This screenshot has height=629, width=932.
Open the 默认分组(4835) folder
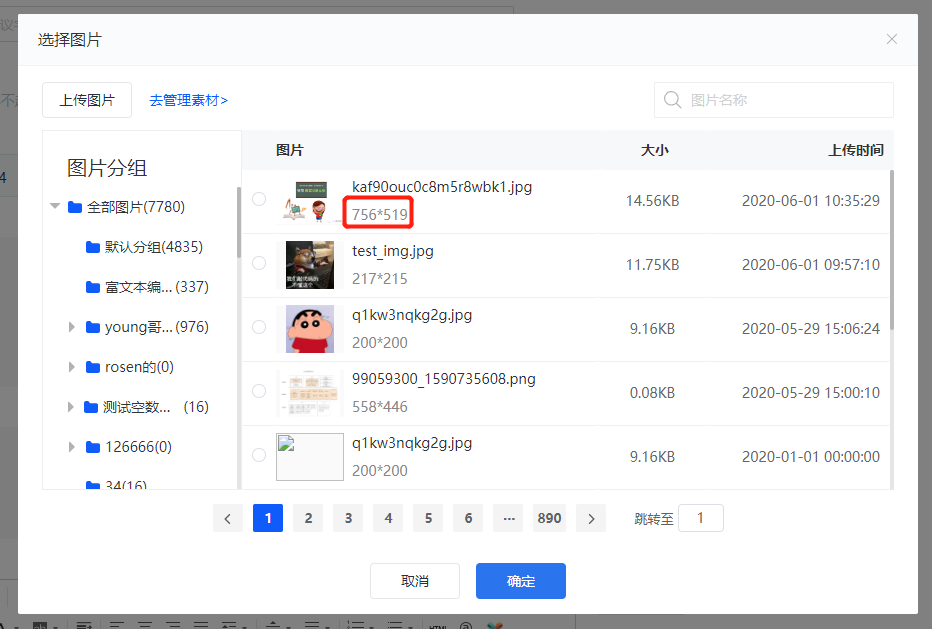(x=153, y=247)
